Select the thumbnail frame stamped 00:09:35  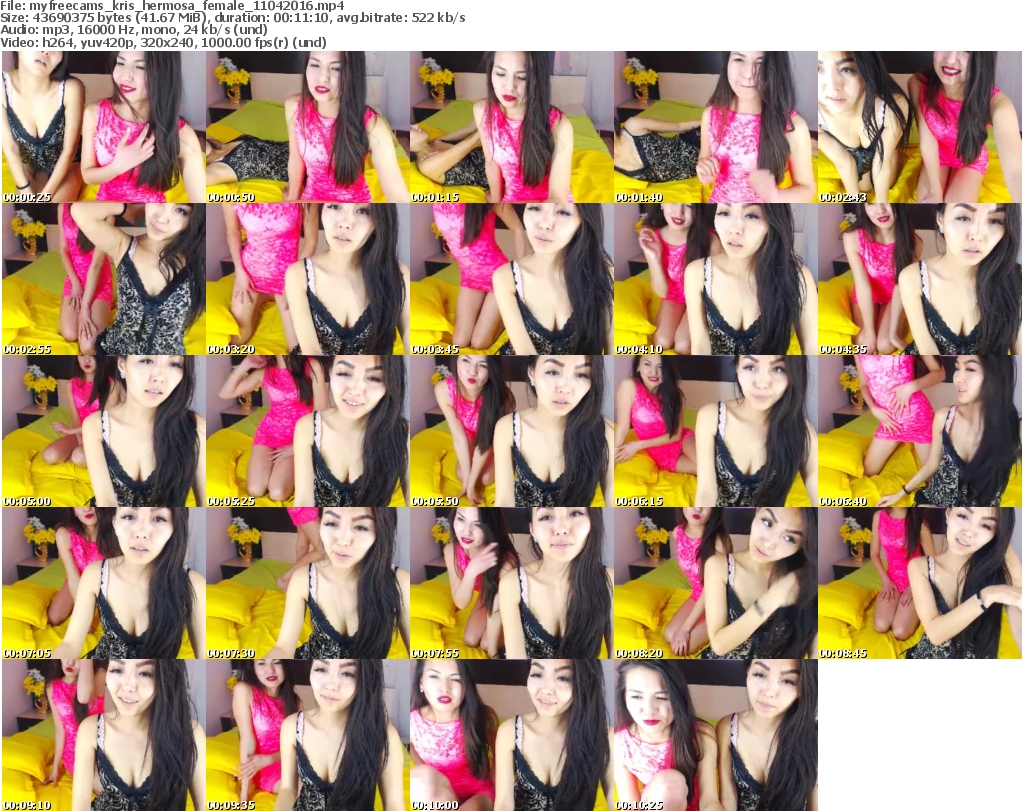tap(308, 735)
